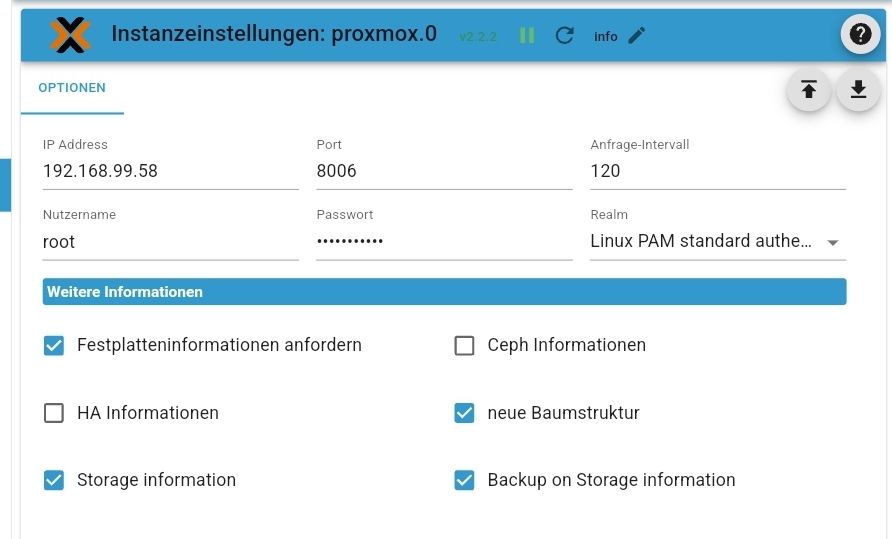
Task: Edit log level with the pencil icon
Action: point(637,36)
